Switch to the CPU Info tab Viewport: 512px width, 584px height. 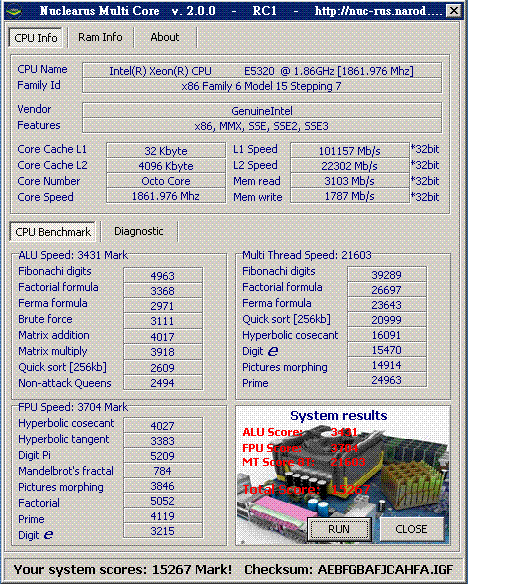[36, 38]
